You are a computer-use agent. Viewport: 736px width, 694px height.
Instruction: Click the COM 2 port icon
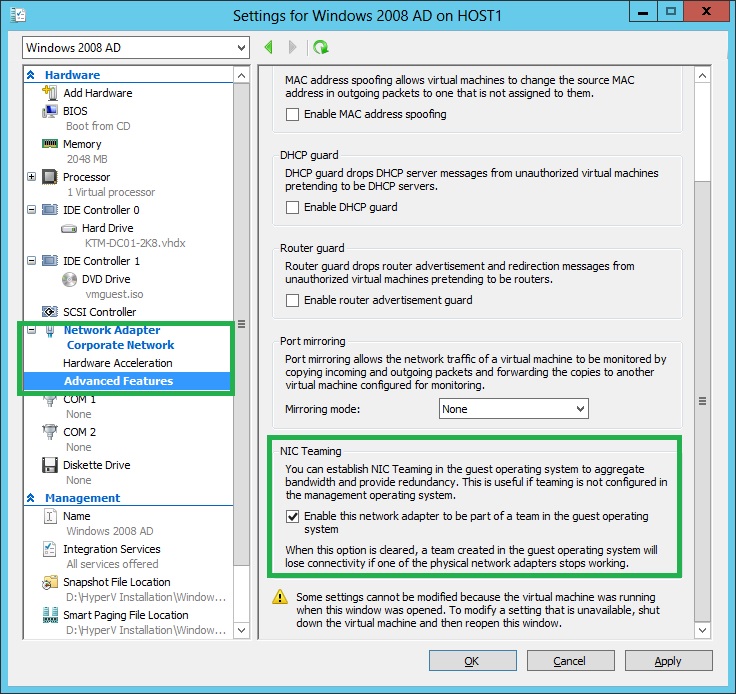point(50,432)
